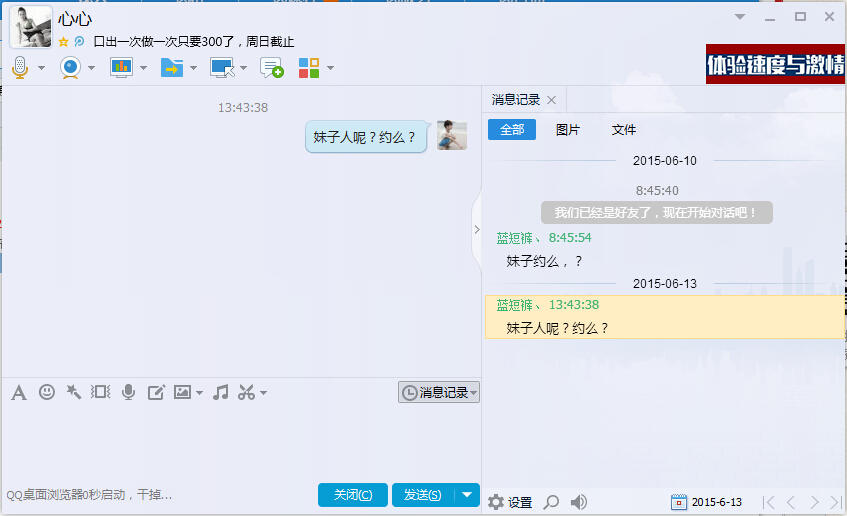
Task: Switch to the 图片 tab
Action: coord(568,130)
